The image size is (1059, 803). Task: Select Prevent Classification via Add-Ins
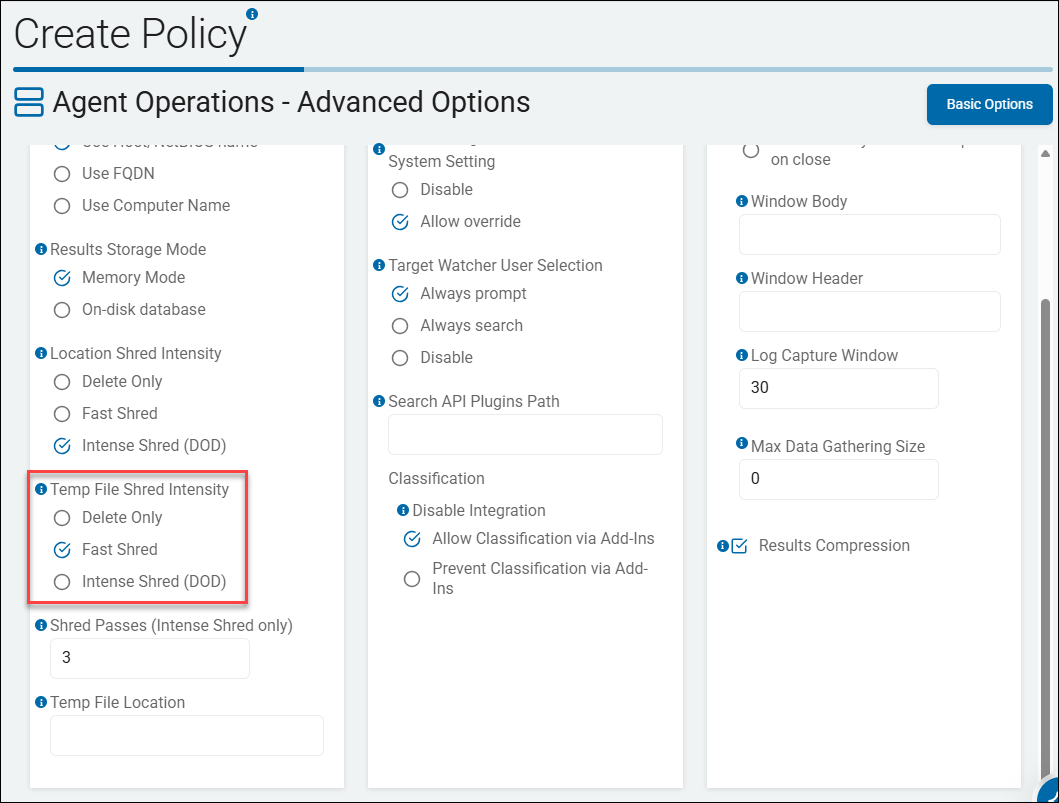click(411, 578)
